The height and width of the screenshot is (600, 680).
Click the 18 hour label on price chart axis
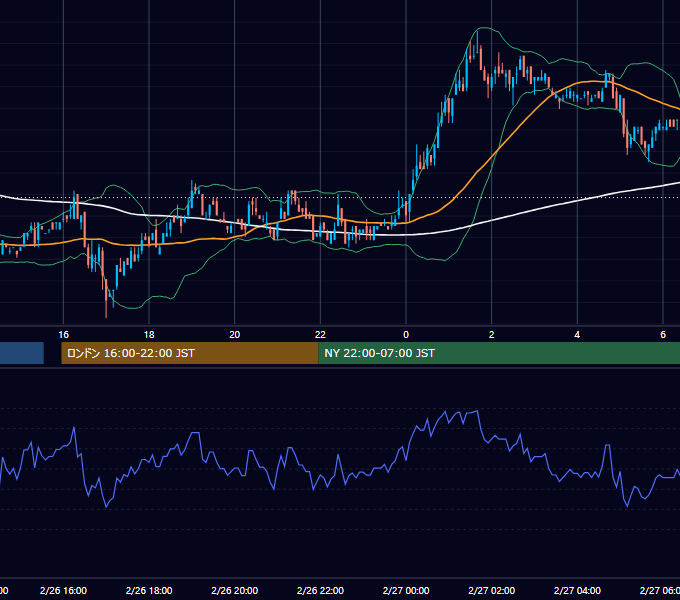pyautogui.click(x=149, y=335)
